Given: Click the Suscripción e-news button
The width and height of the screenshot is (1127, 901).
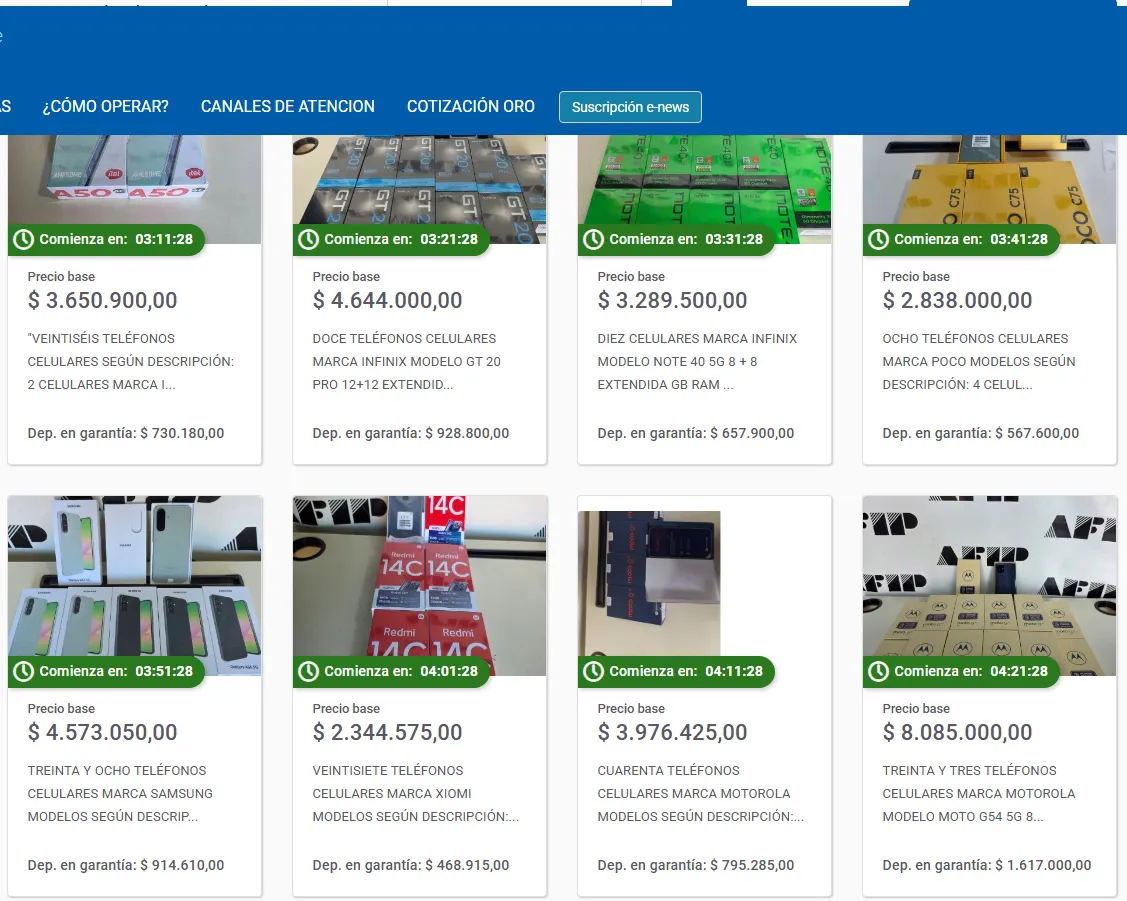Looking at the screenshot, I should (630, 107).
